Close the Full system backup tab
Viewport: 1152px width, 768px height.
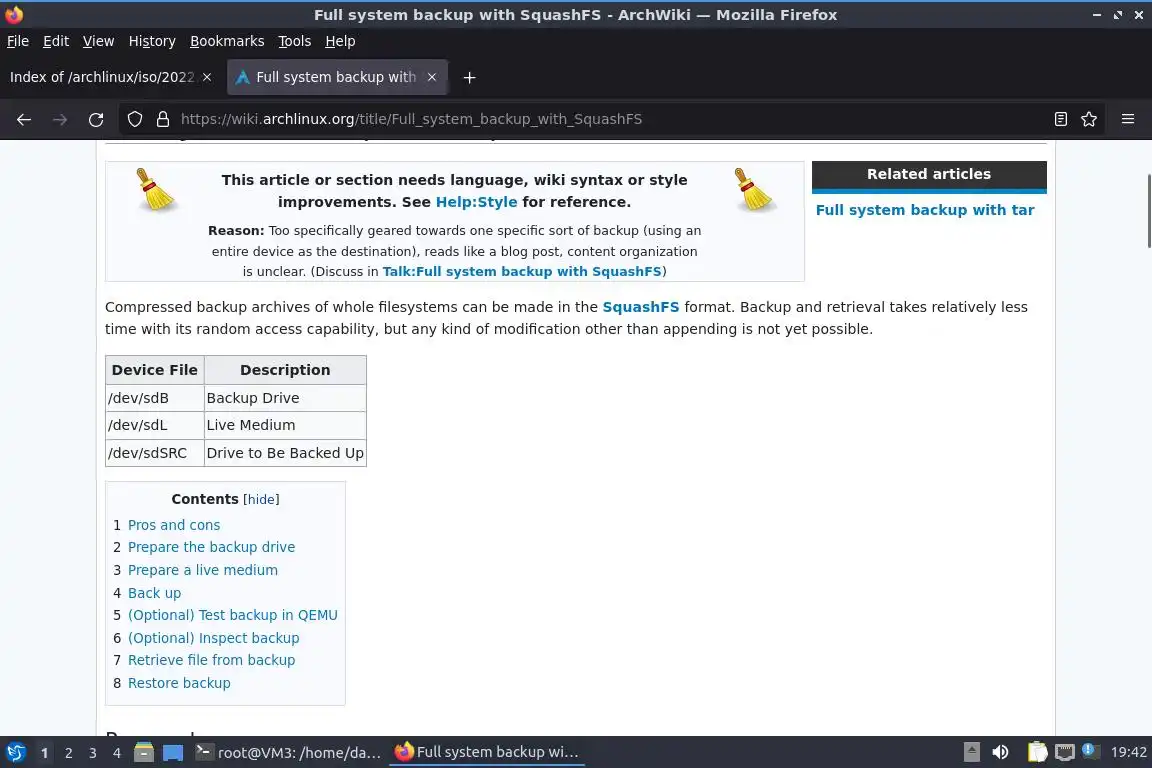[432, 77]
